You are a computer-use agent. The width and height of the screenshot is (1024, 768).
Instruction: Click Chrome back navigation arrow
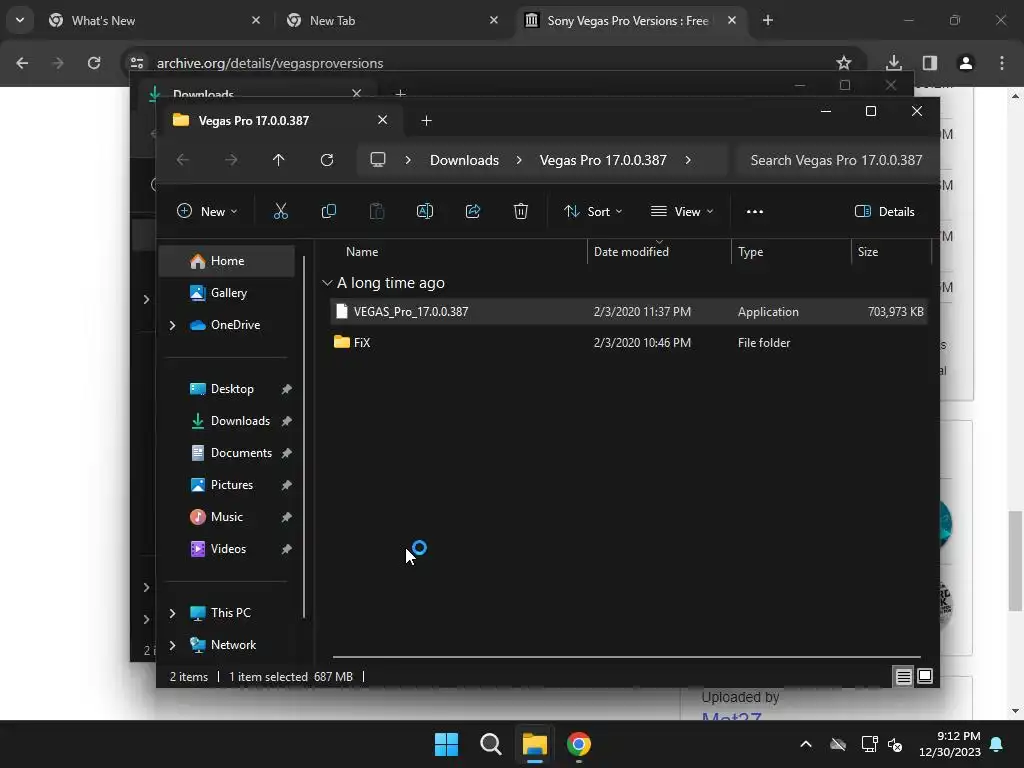22,63
